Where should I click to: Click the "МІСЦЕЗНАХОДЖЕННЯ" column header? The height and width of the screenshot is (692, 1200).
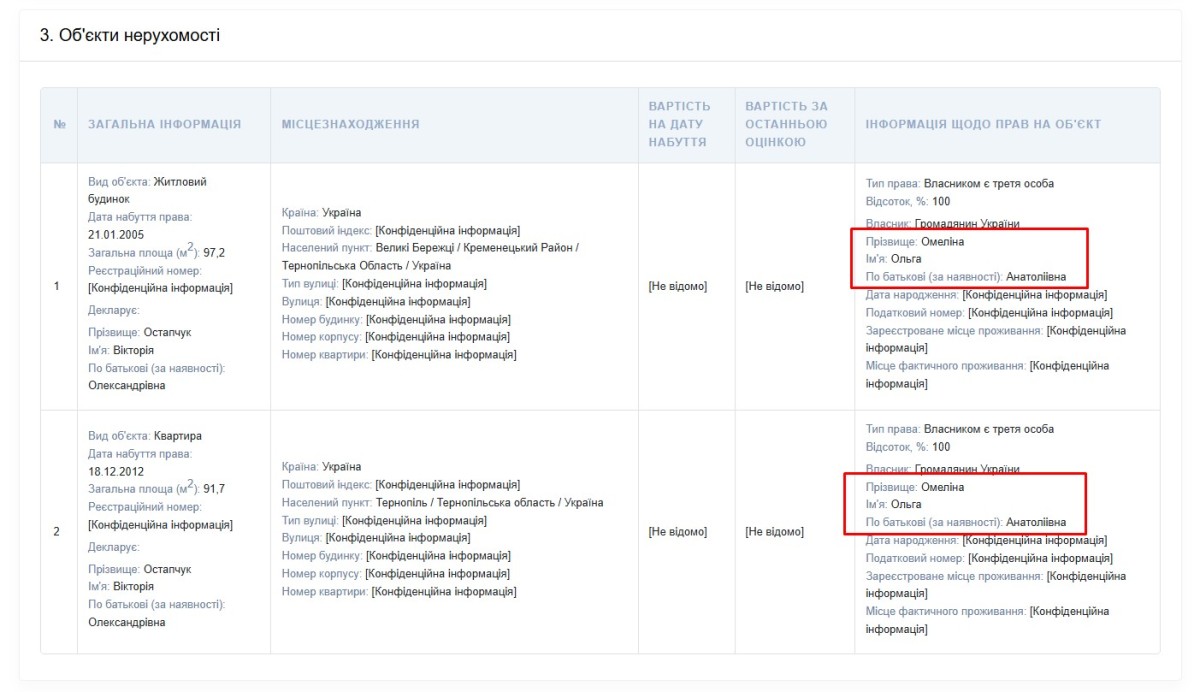[x=350, y=125]
